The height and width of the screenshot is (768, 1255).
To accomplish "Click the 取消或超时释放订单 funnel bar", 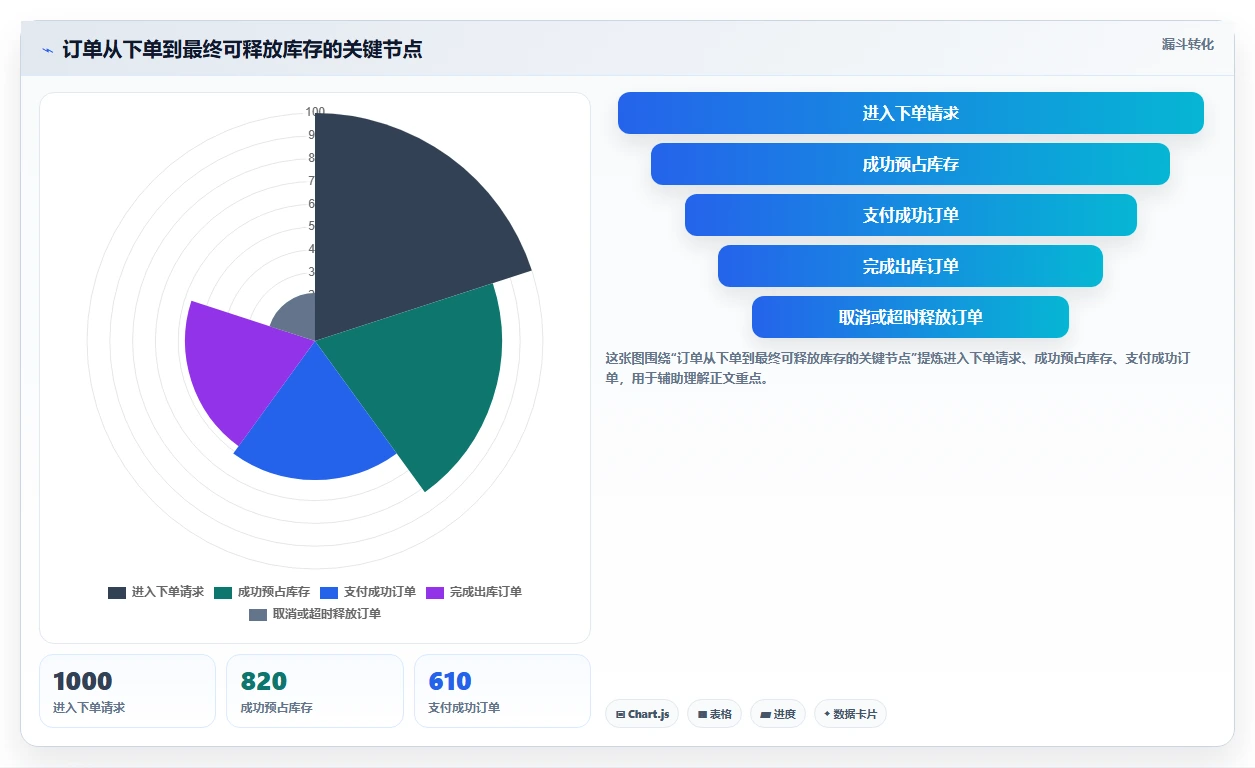I will coord(910,317).
